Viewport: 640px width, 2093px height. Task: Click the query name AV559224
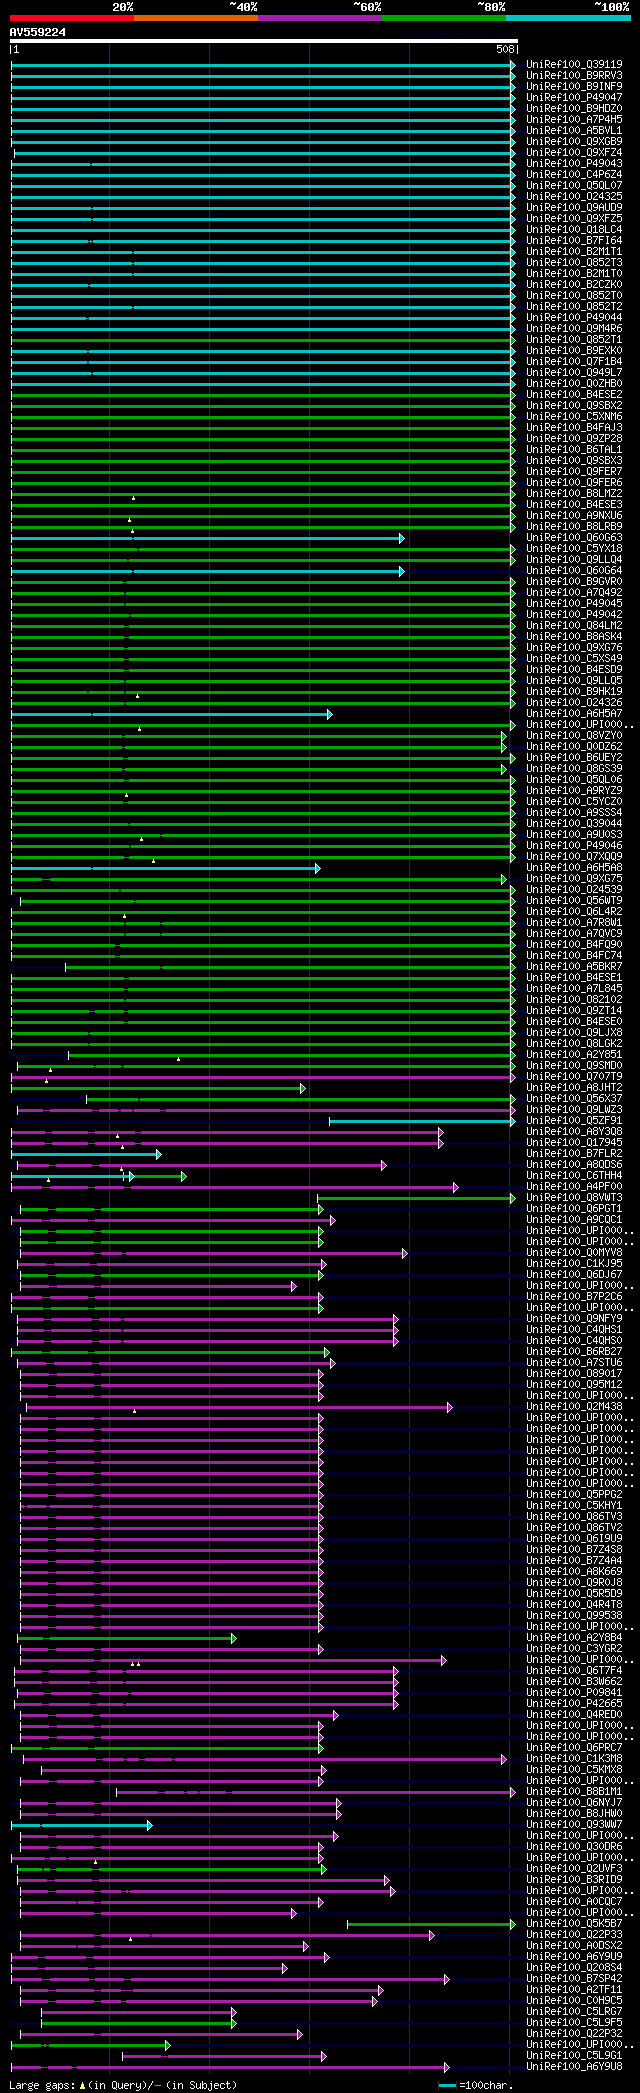coord(38,32)
